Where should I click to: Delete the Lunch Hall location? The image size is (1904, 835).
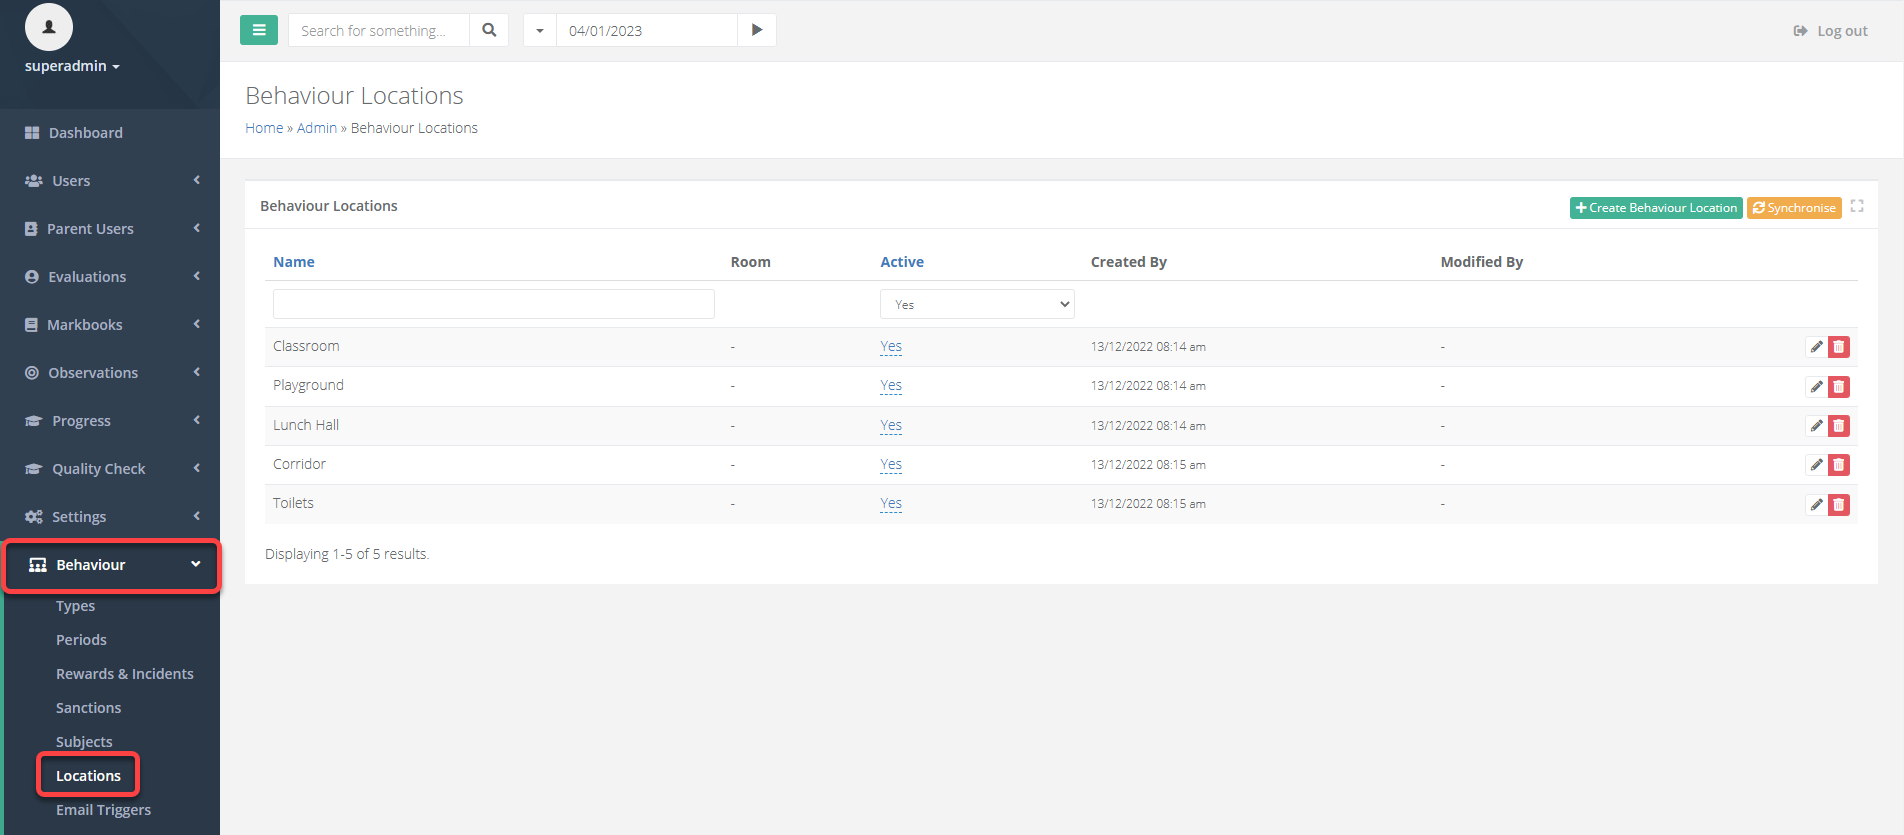[1839, 426]
